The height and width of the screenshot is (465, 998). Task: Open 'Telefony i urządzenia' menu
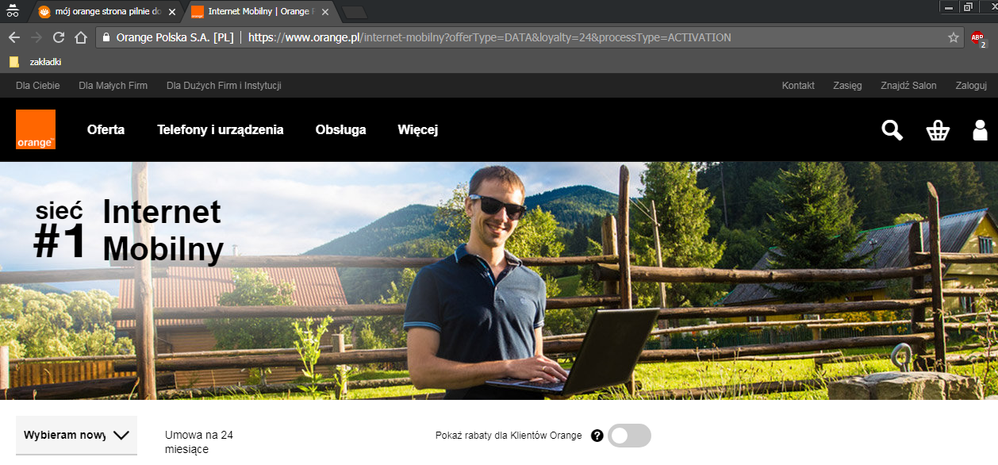click(x=220, y=130)
